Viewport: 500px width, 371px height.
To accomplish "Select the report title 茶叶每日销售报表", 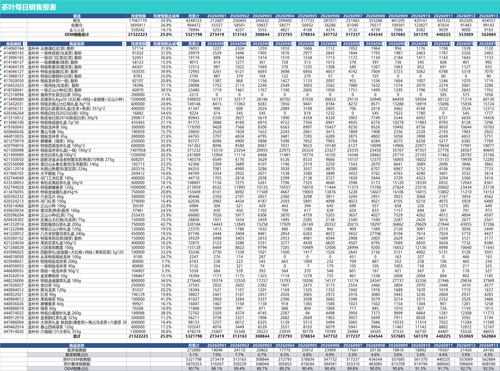I will [x=29, y=7].
